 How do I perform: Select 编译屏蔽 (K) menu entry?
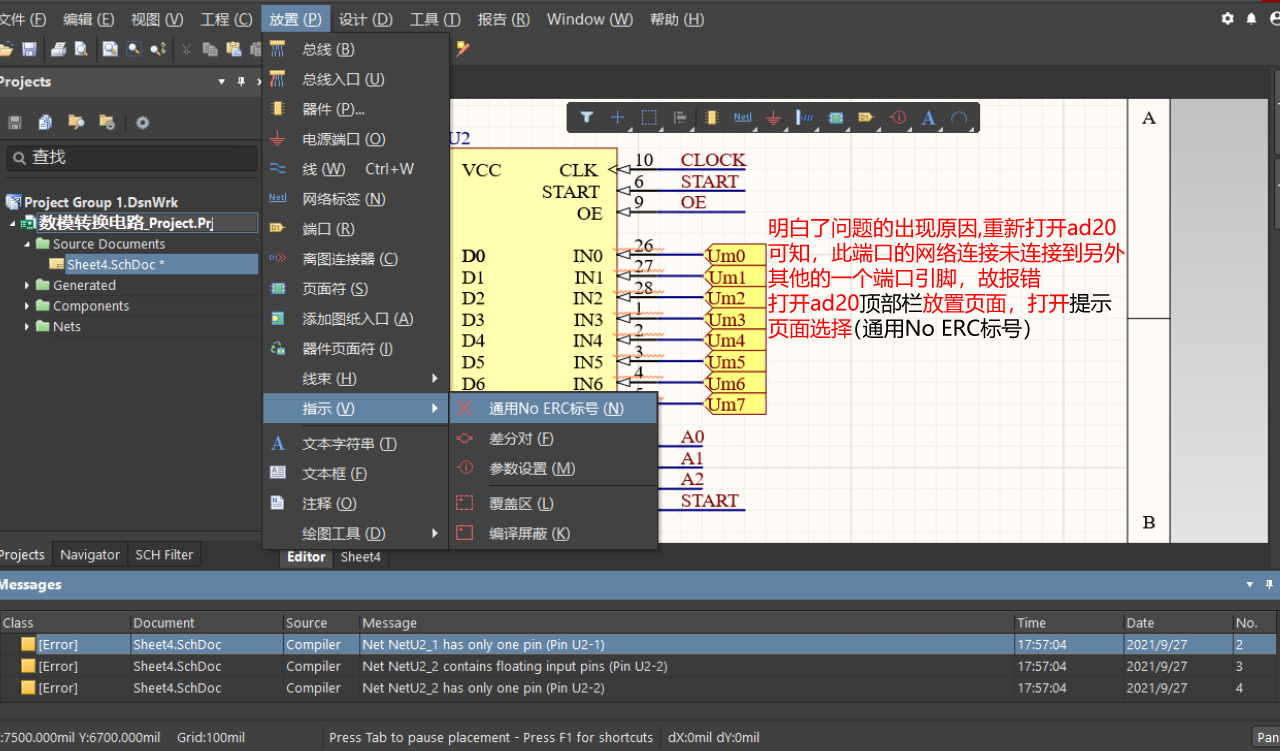click(554, 534)
